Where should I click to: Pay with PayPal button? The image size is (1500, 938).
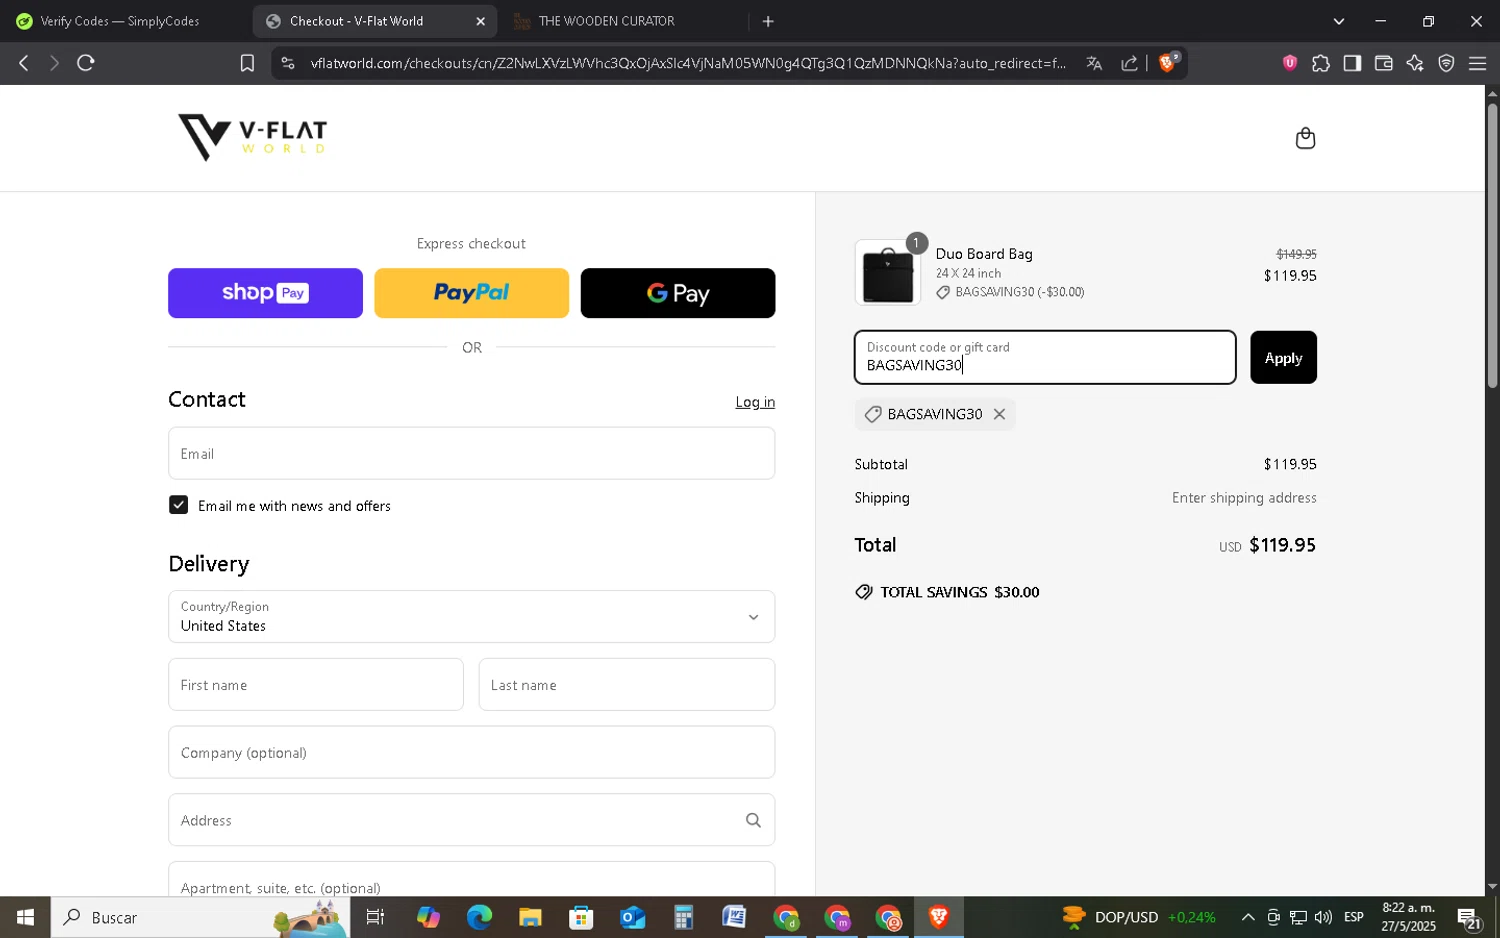click(x=471, y=293)
